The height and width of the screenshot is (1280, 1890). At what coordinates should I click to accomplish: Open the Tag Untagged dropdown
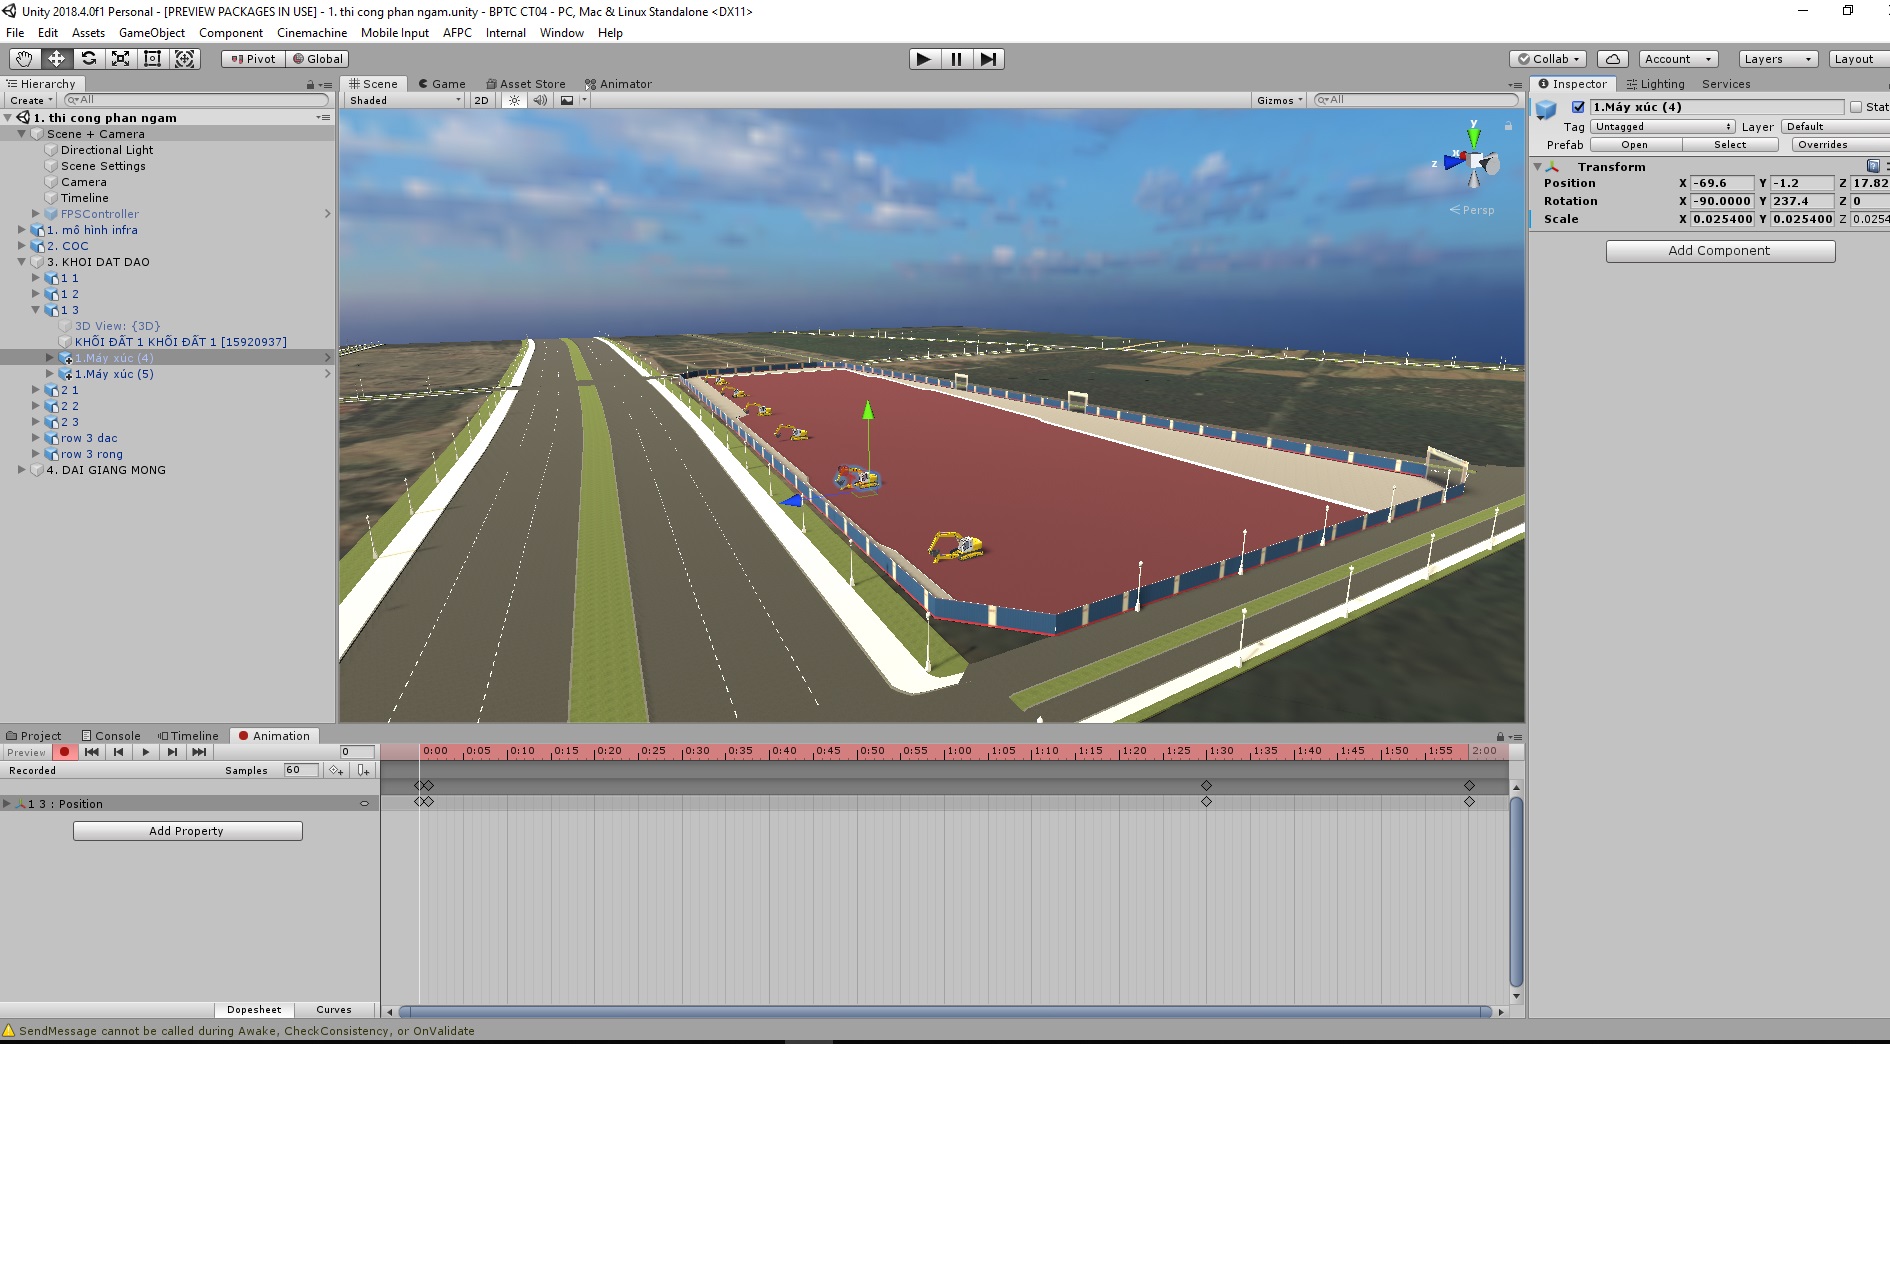(x=1662, y=127)
